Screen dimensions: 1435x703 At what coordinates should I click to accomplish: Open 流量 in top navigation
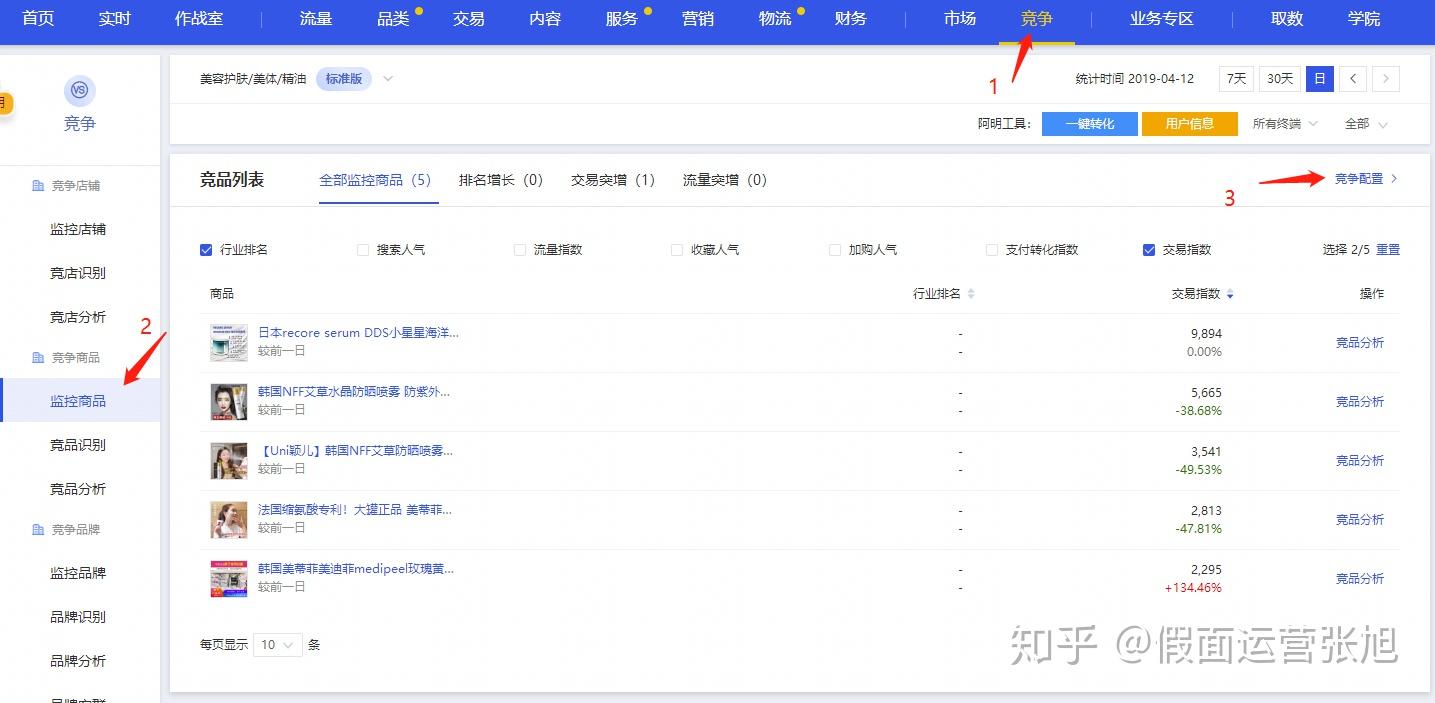316,19
